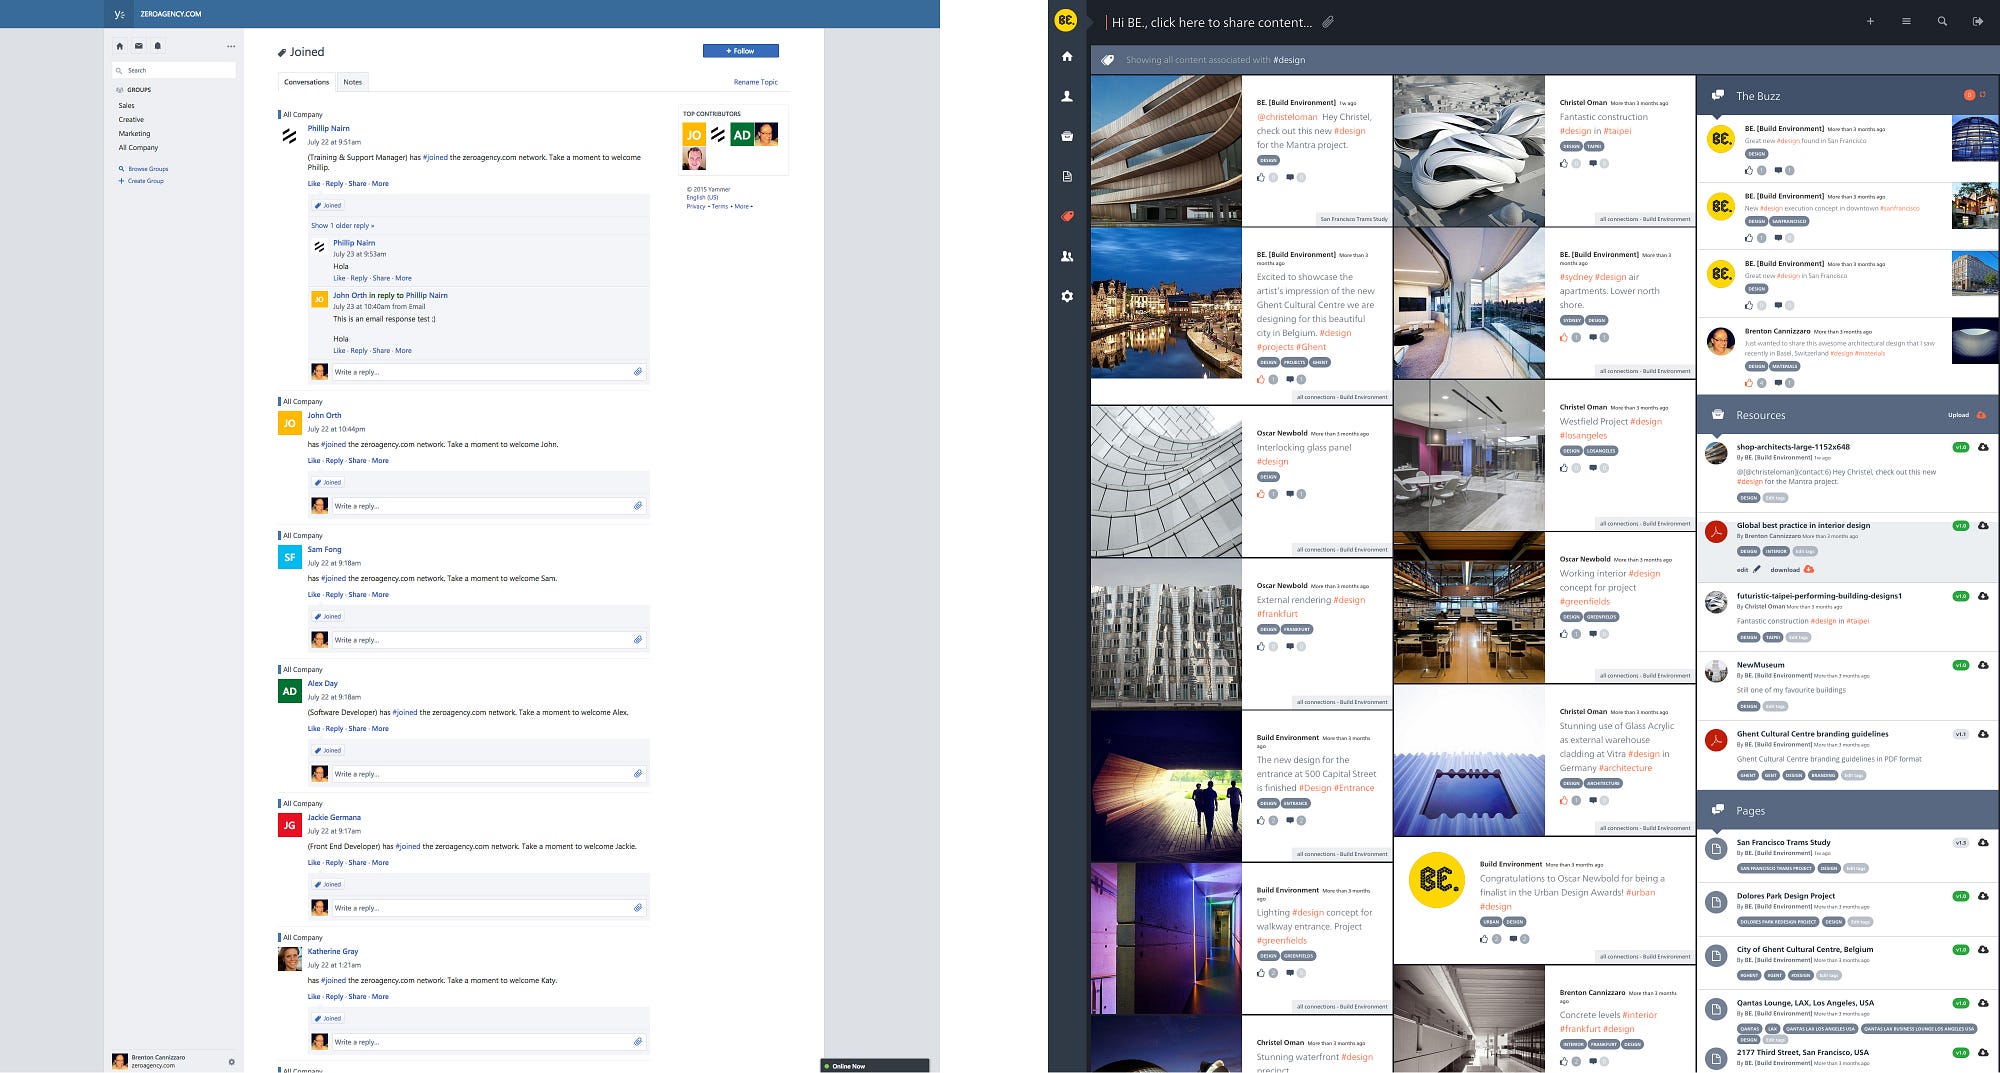Select All Company under Groups in sidebar
The width and height of the screenshot is (2000, 1073).
pyautogui.click(x=138, y=147)
